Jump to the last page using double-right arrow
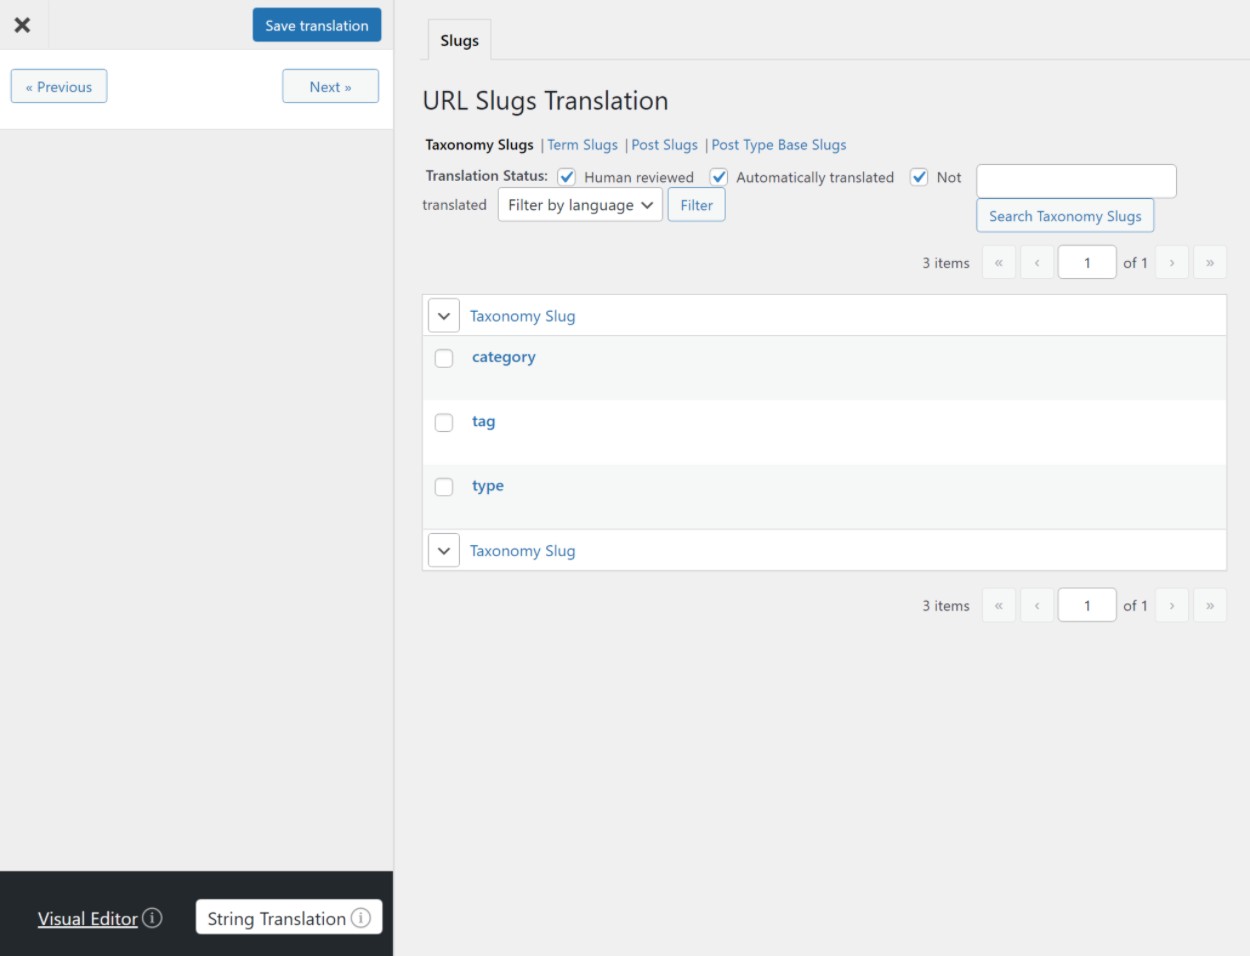 pos(1210,262)
